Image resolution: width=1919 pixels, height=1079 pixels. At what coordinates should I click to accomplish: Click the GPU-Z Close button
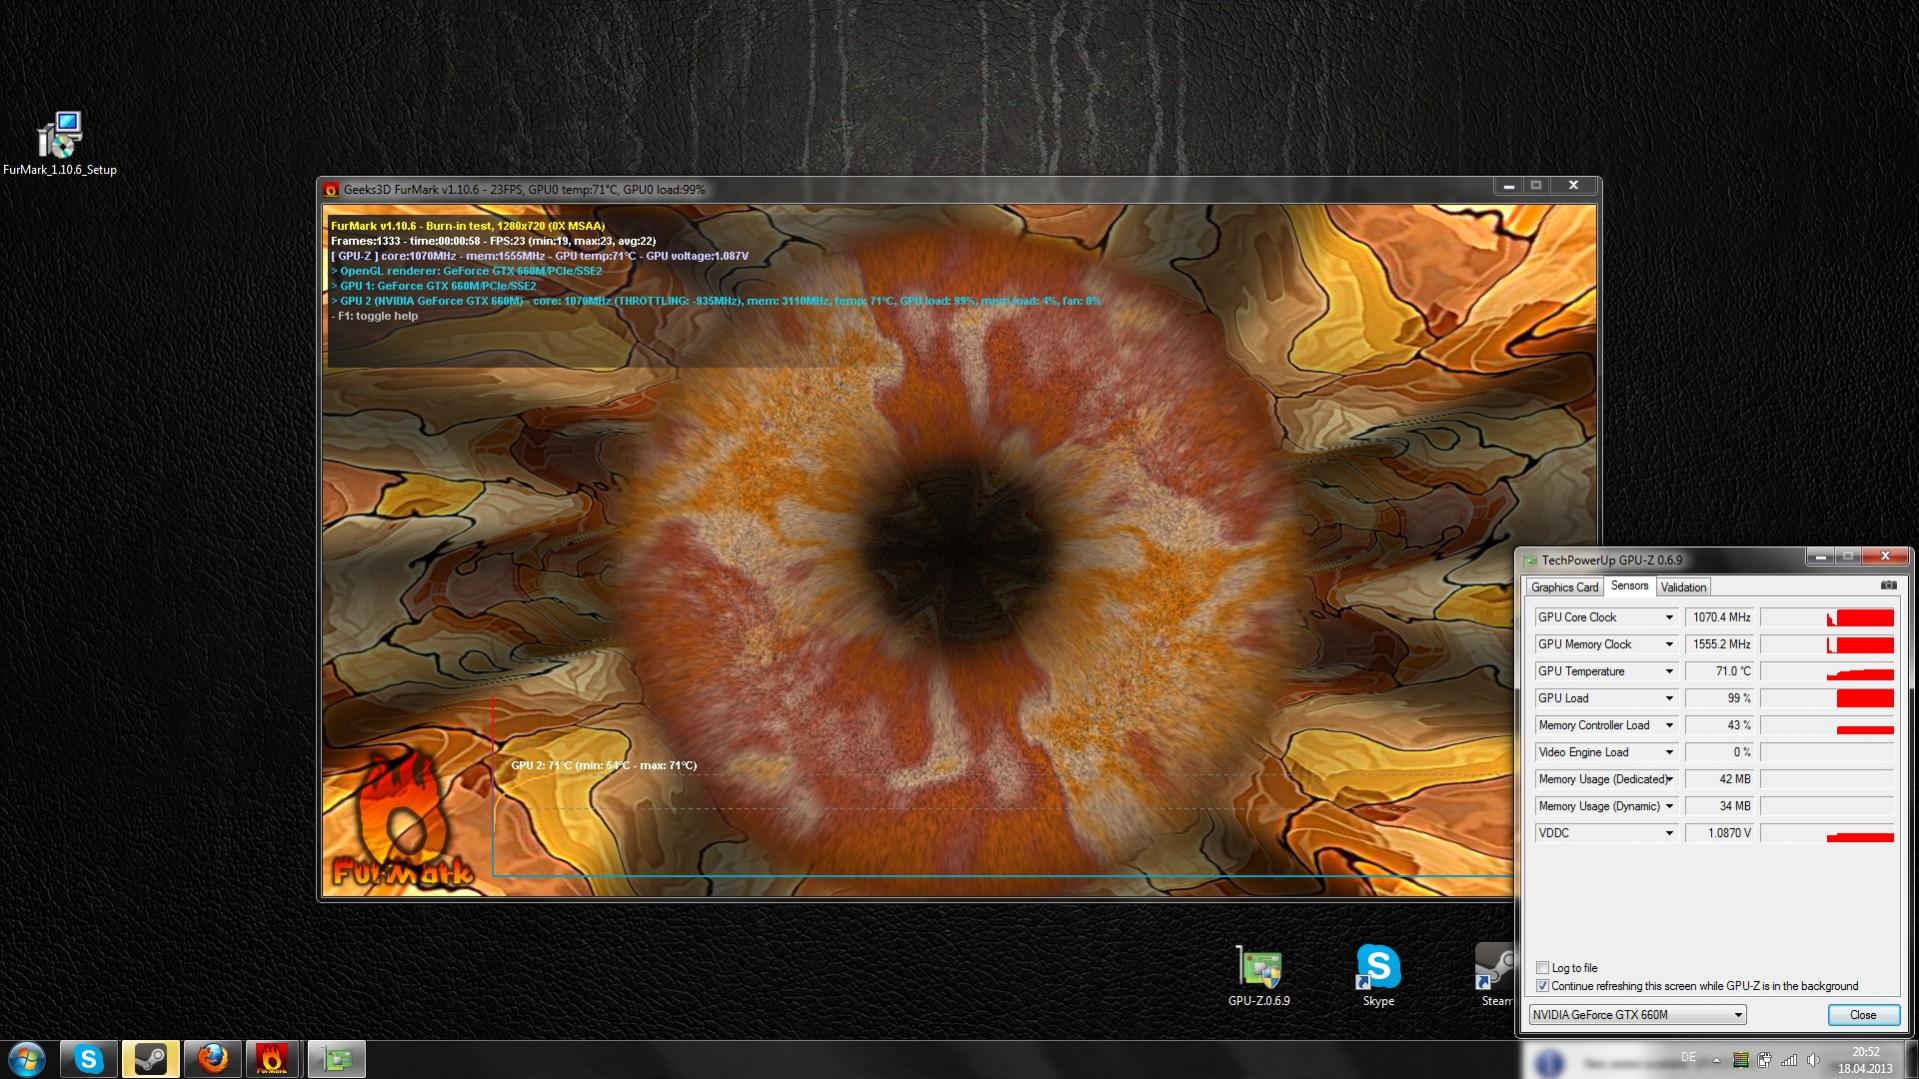[x=1863, y=1015]
